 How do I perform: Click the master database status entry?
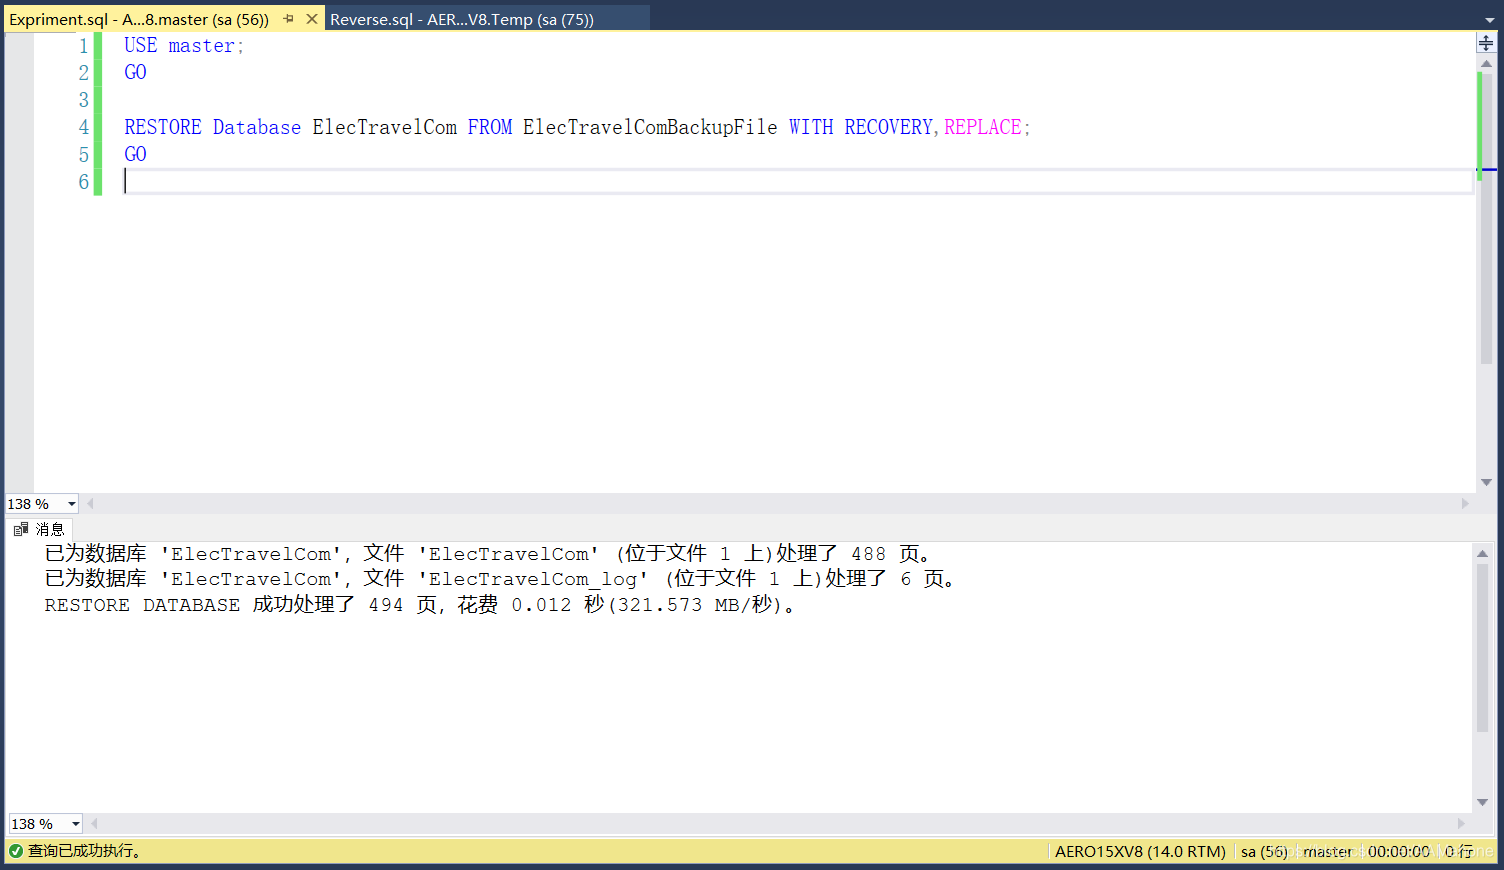tap(1328, 852)
